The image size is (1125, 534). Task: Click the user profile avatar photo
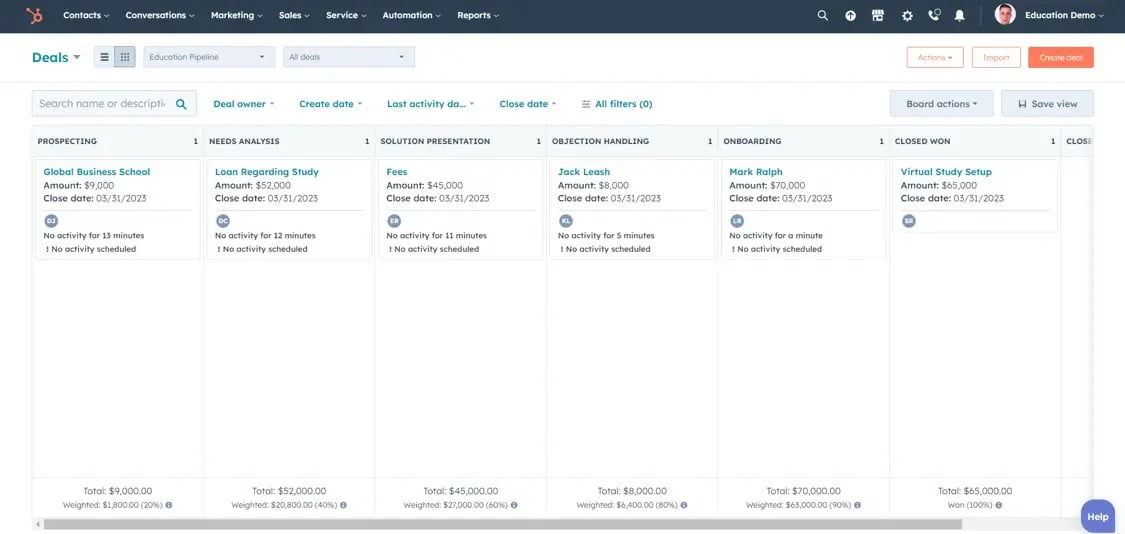pos(1005,14)
